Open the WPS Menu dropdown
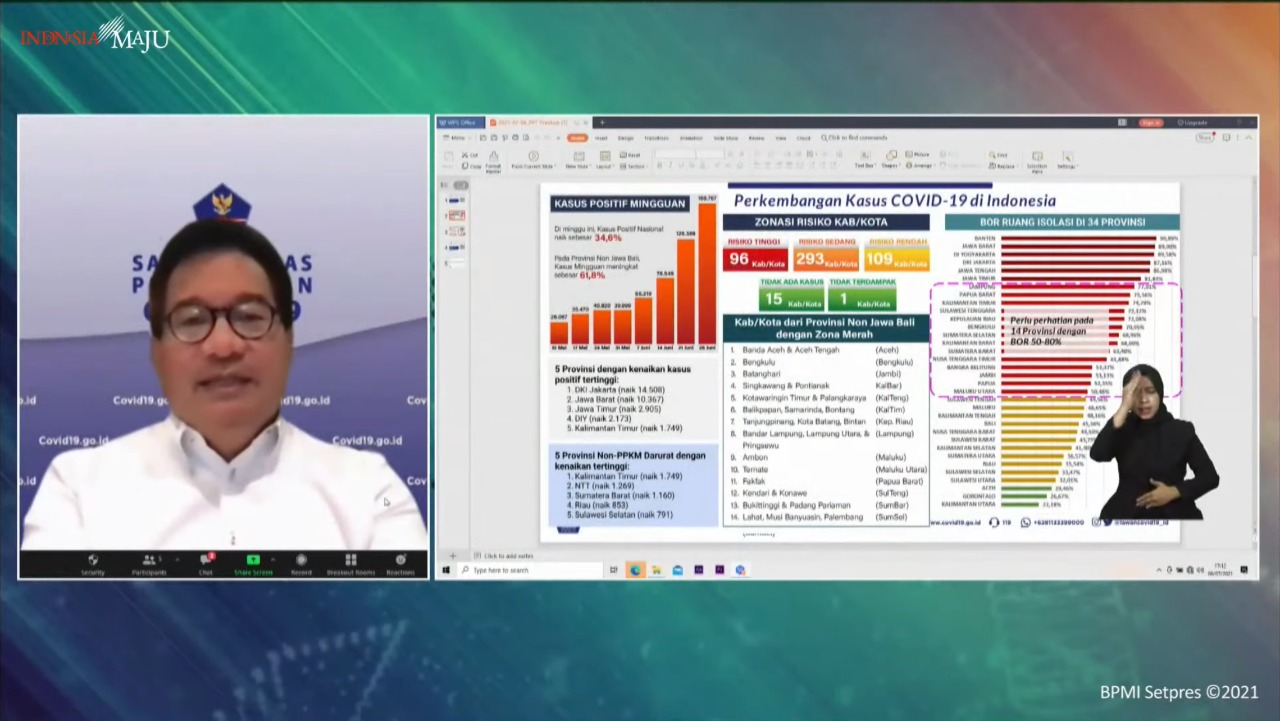 click(456, 138)
